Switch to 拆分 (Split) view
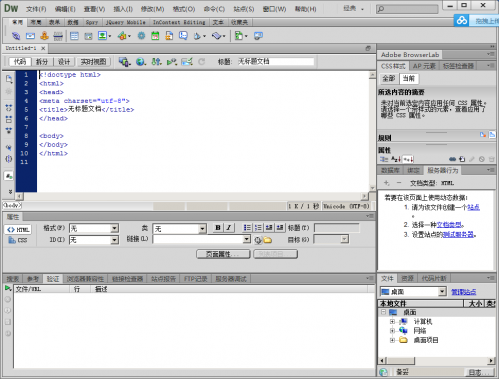499x379 pixels. click(42, 62)
